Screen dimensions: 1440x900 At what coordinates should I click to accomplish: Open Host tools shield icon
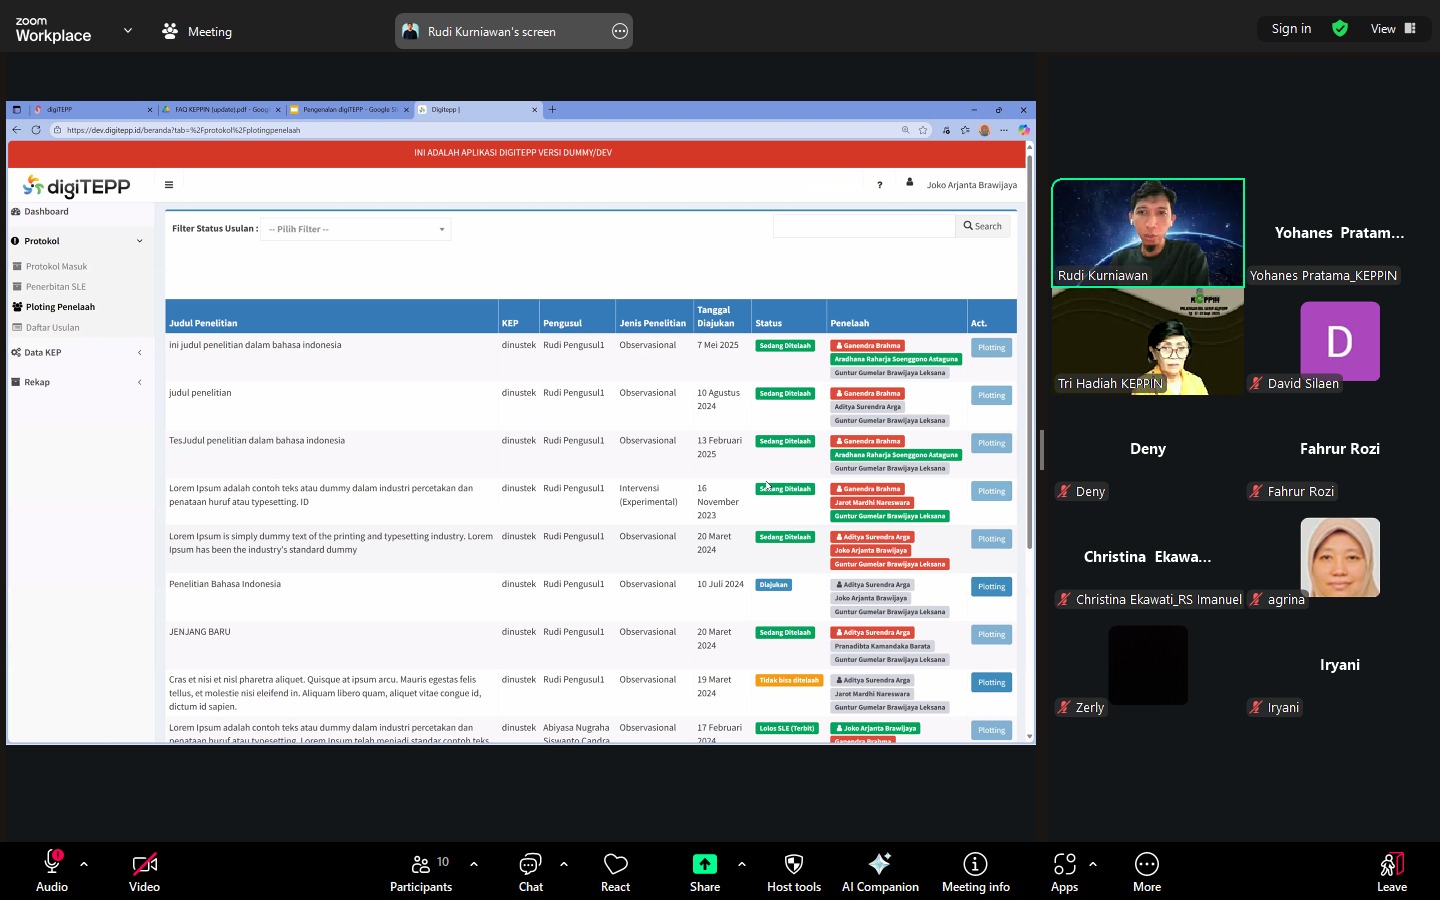pyautogui.click(x=793, y=865)
